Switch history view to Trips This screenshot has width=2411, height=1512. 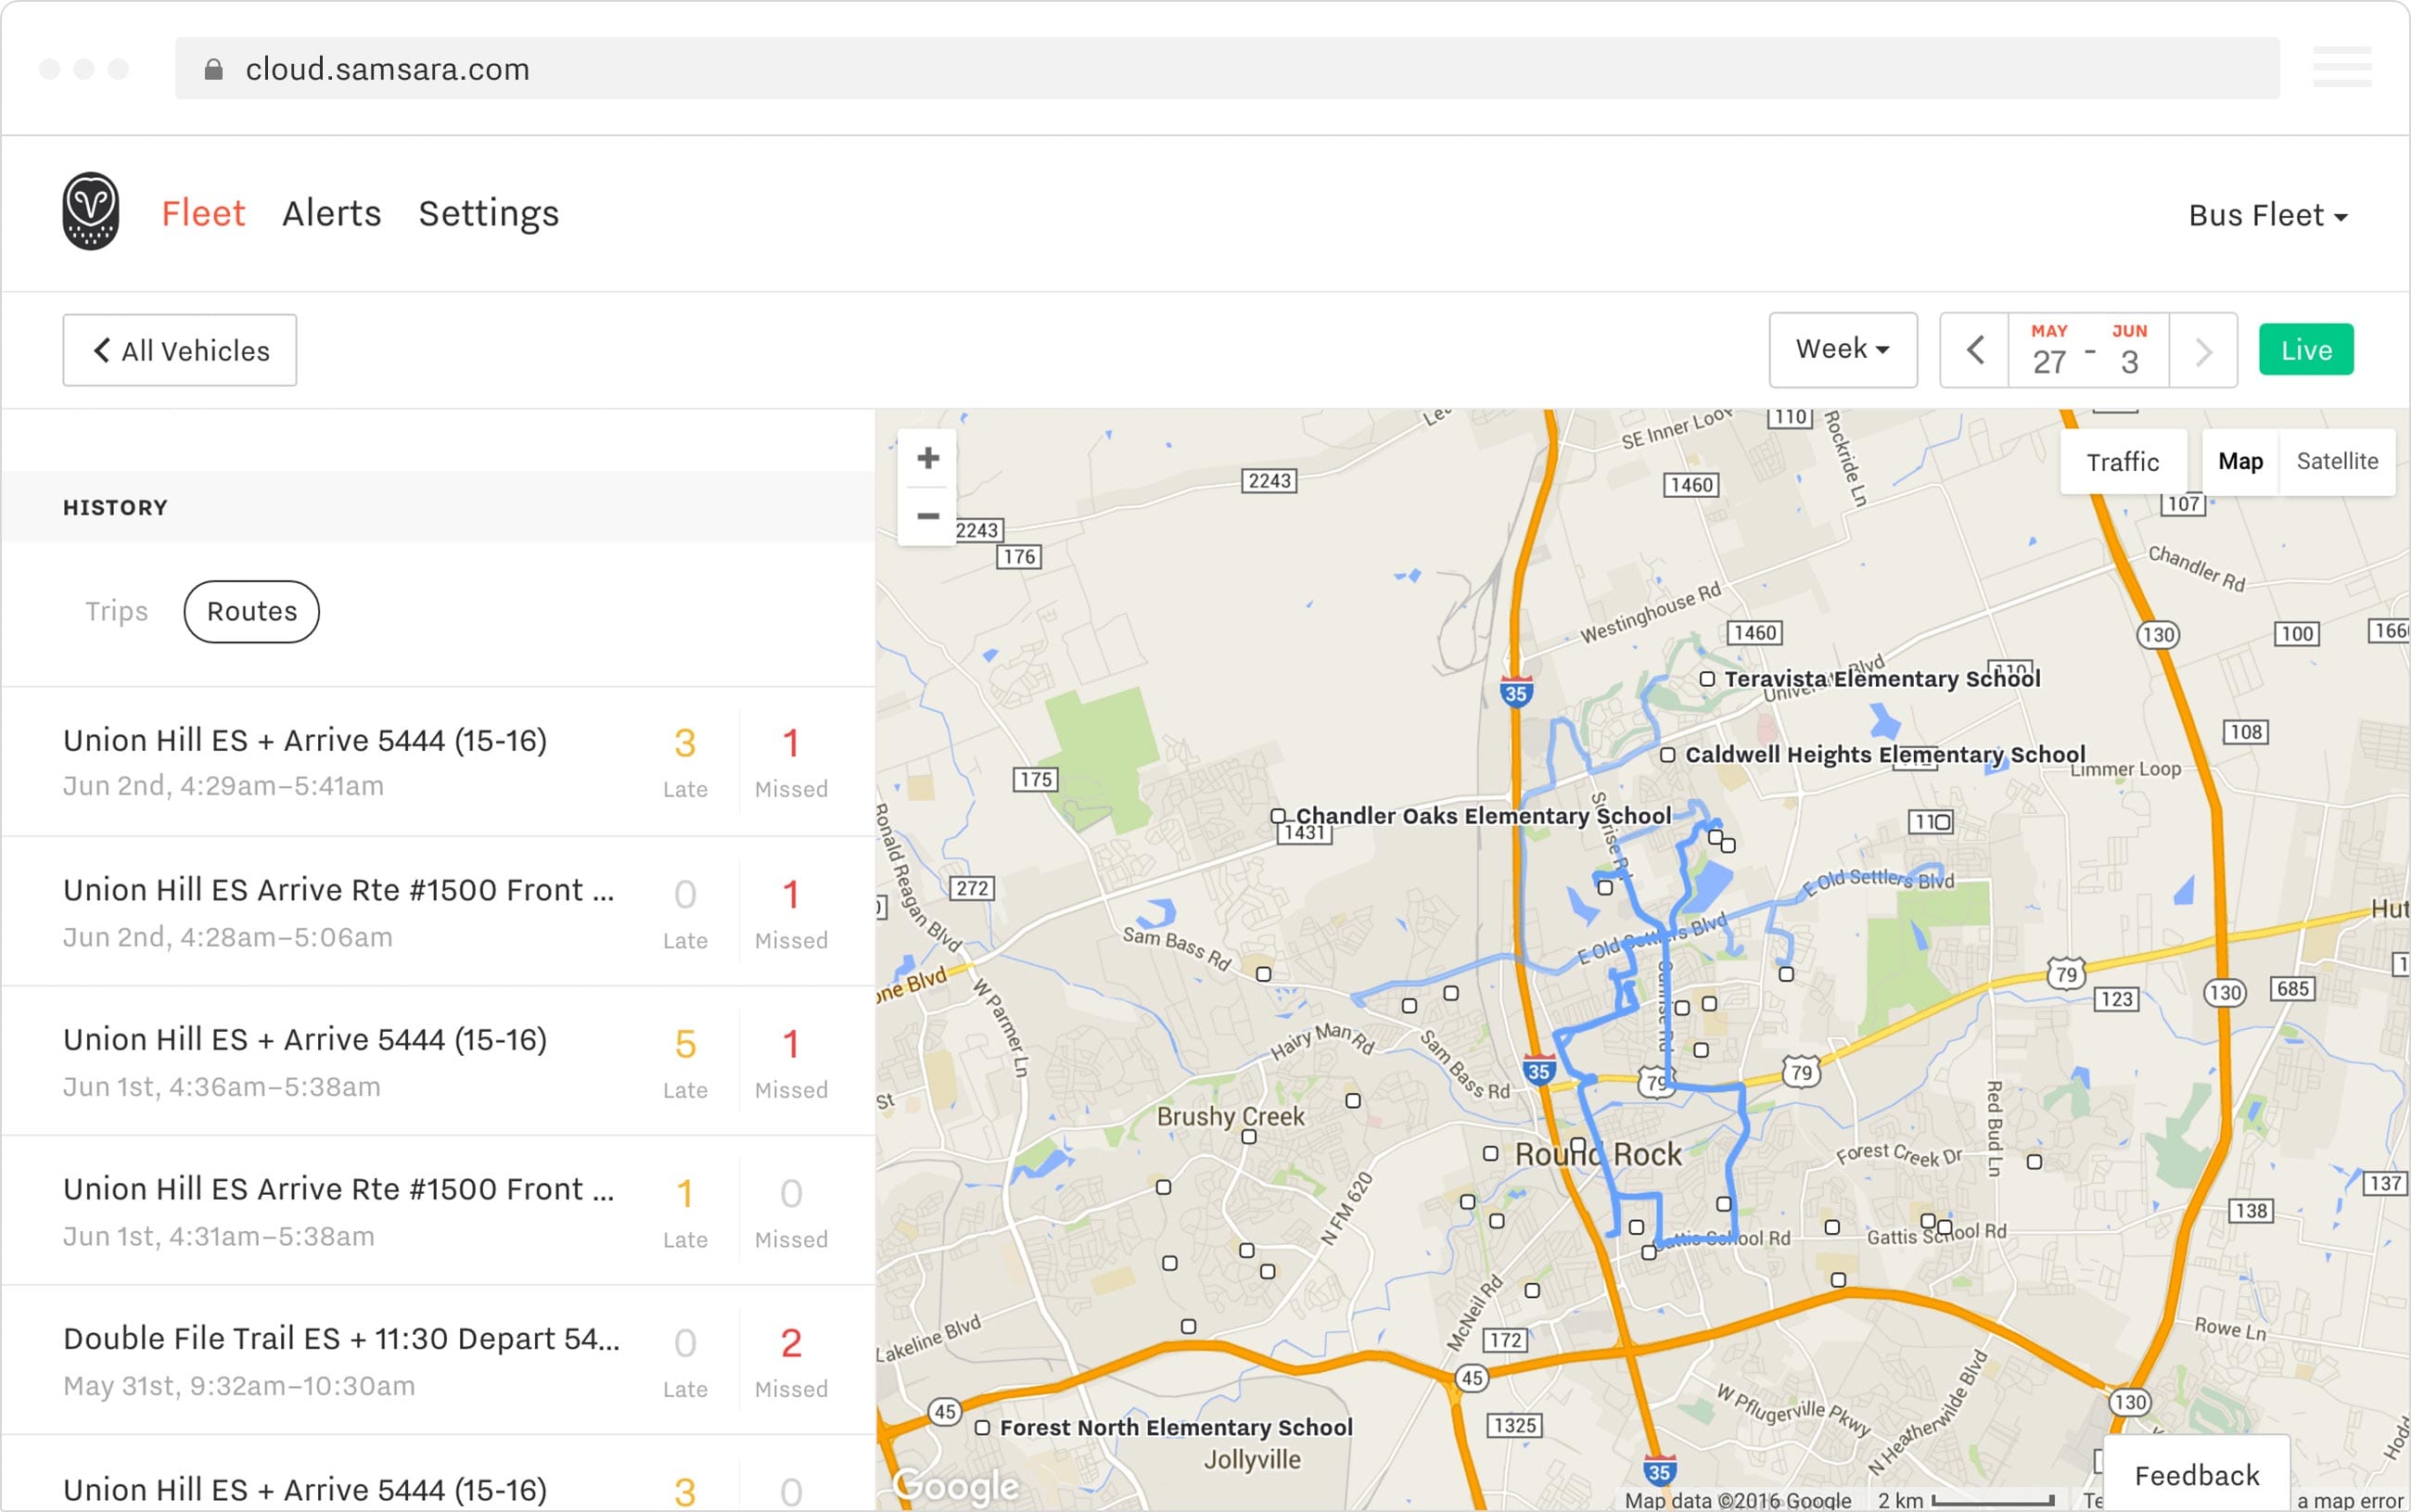[116, 611]
